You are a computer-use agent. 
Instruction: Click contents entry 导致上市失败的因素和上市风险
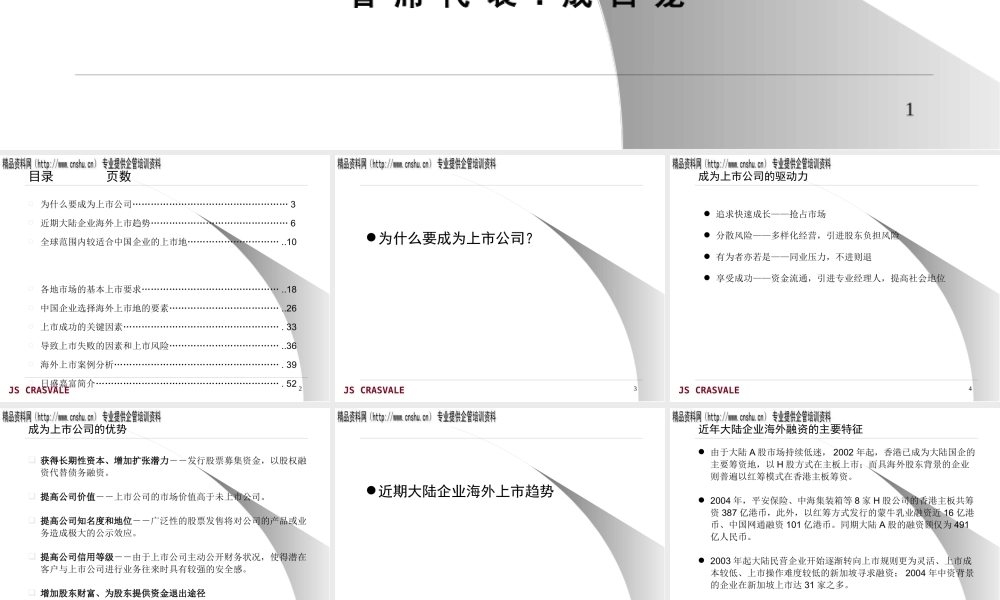click(168, 346)
